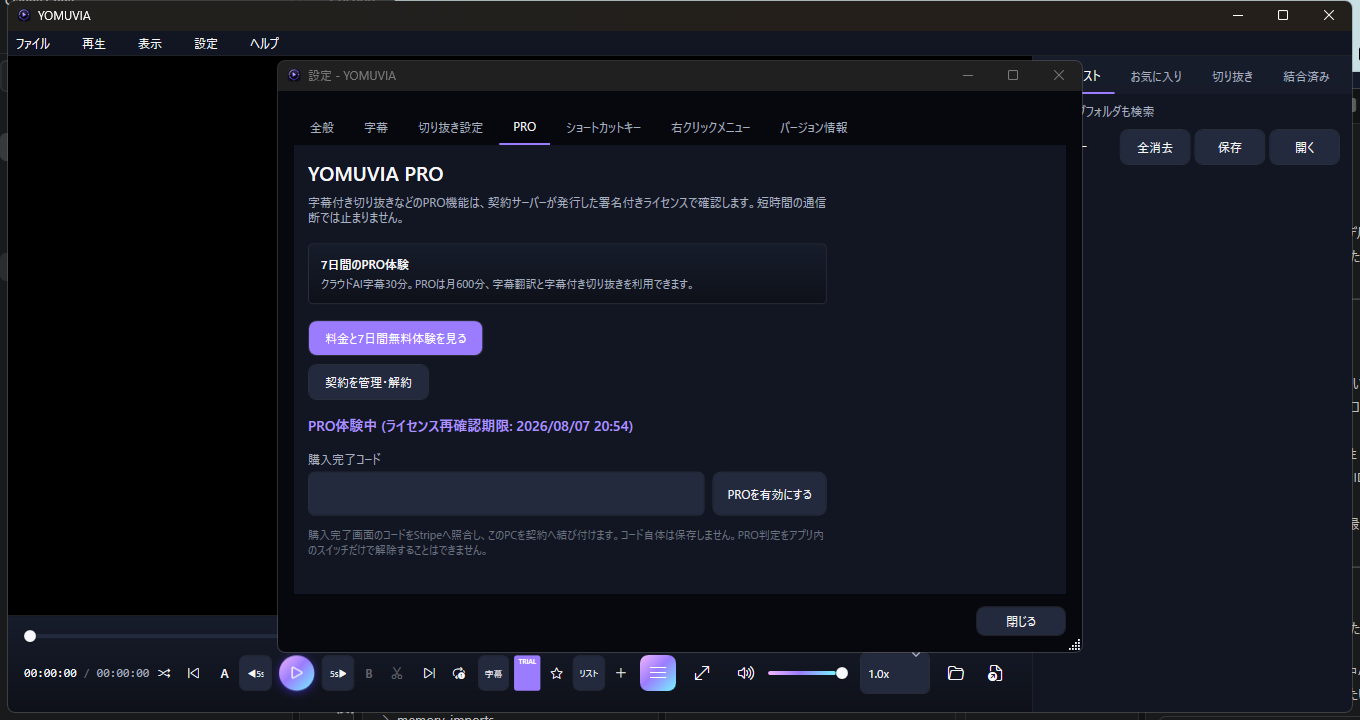Open the 設定 menu
1360x720 pixels.
206,43
